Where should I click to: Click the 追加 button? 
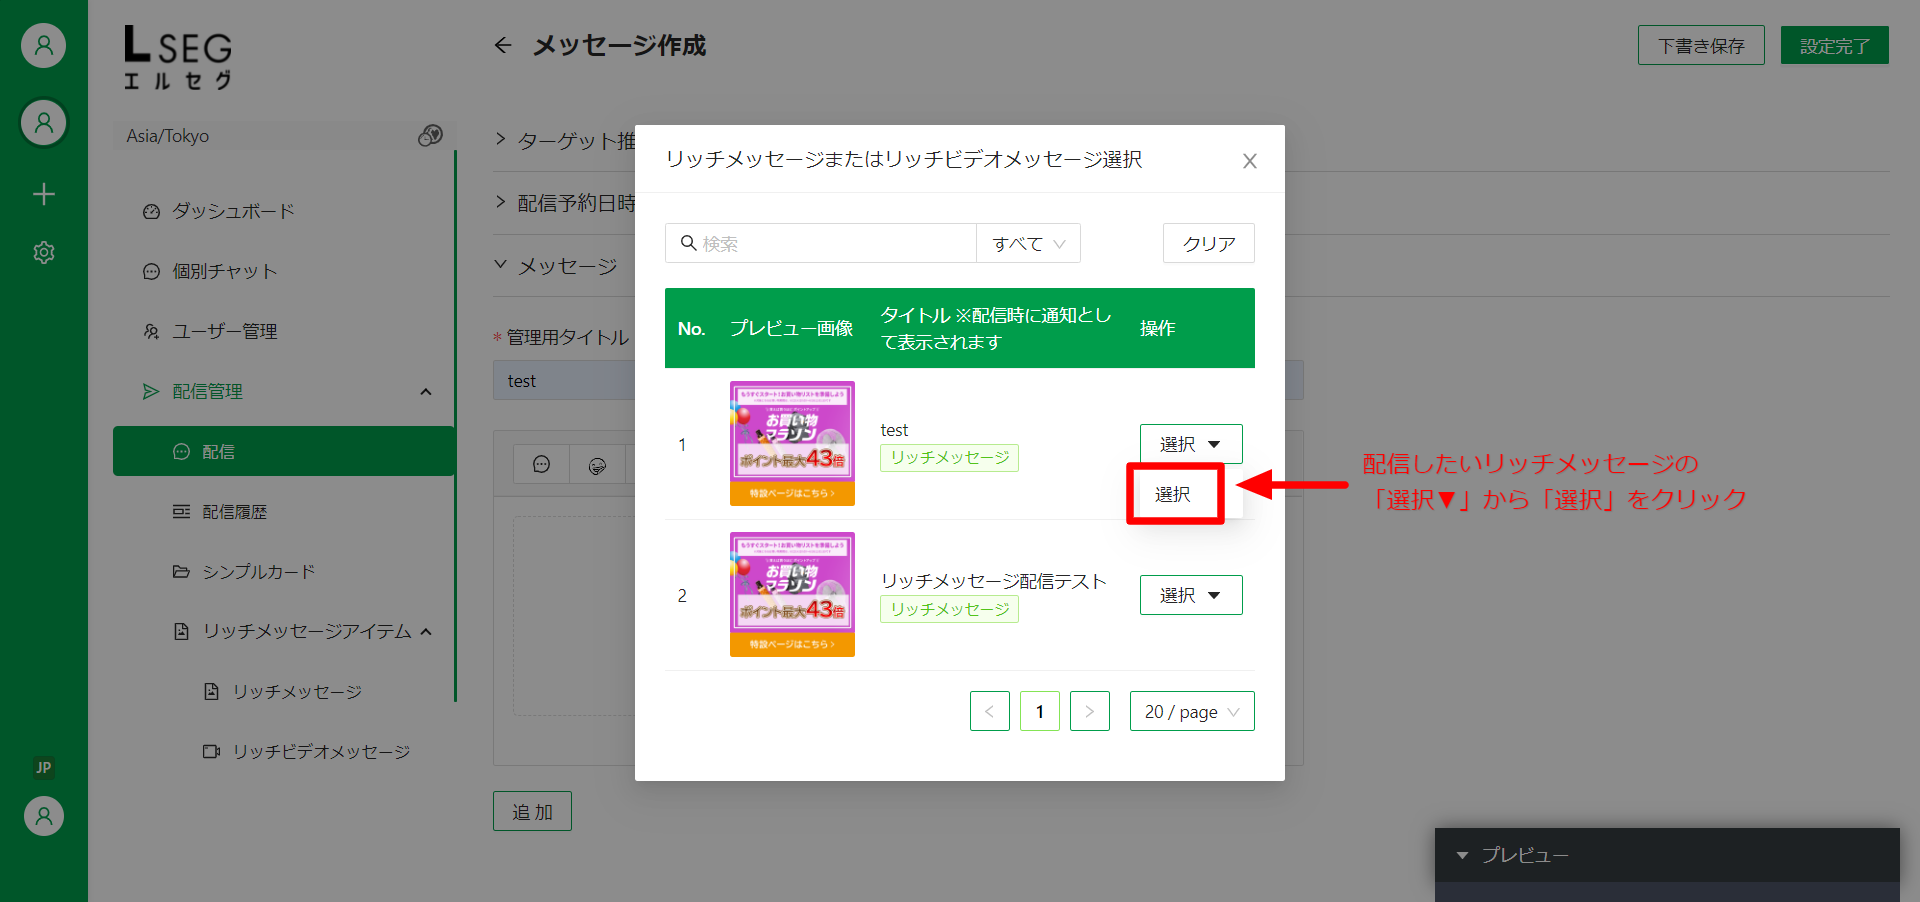532,811
